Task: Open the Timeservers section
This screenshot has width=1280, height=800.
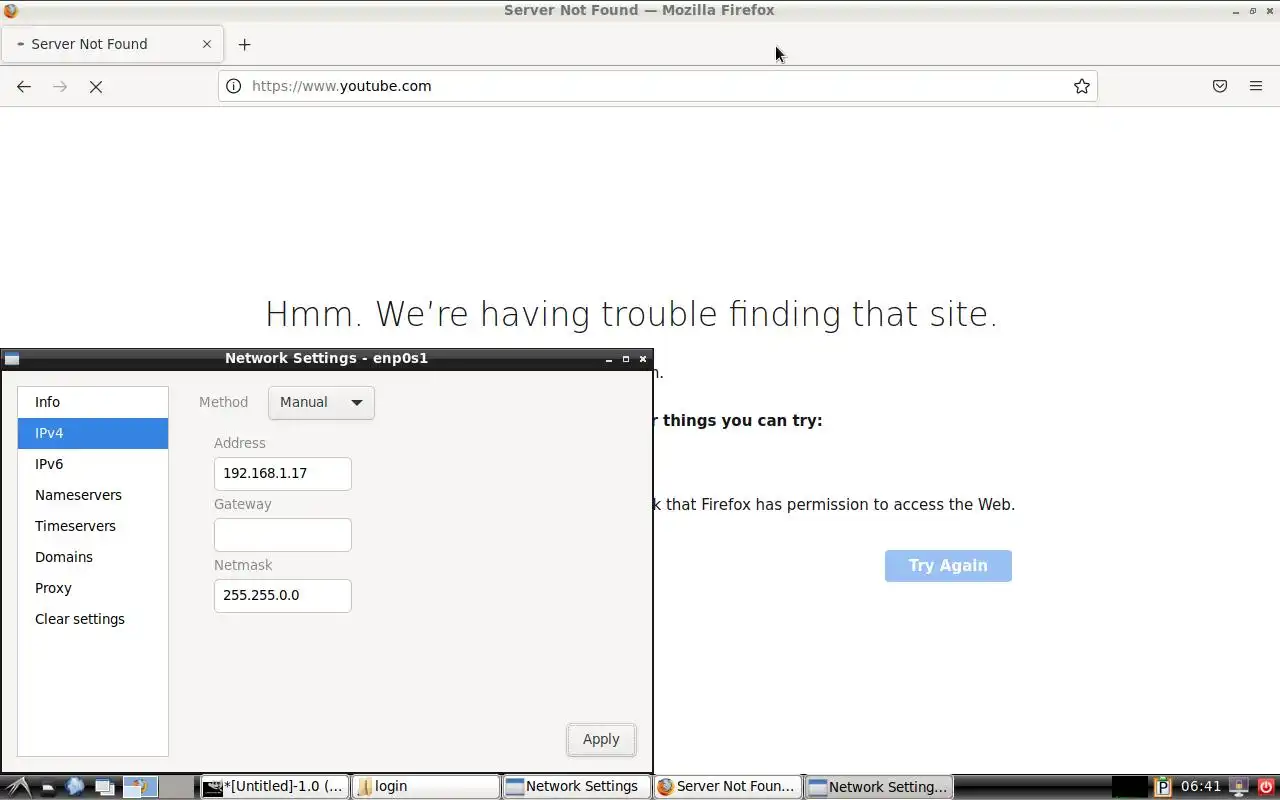Action: tap(92, 526)
